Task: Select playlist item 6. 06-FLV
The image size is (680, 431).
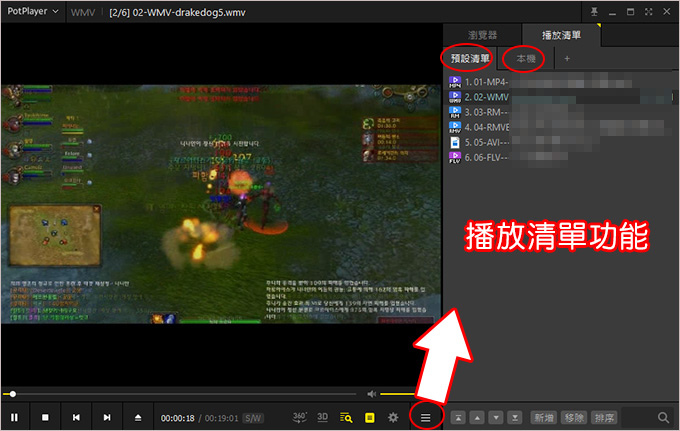Action: click(x=561, y=157)
